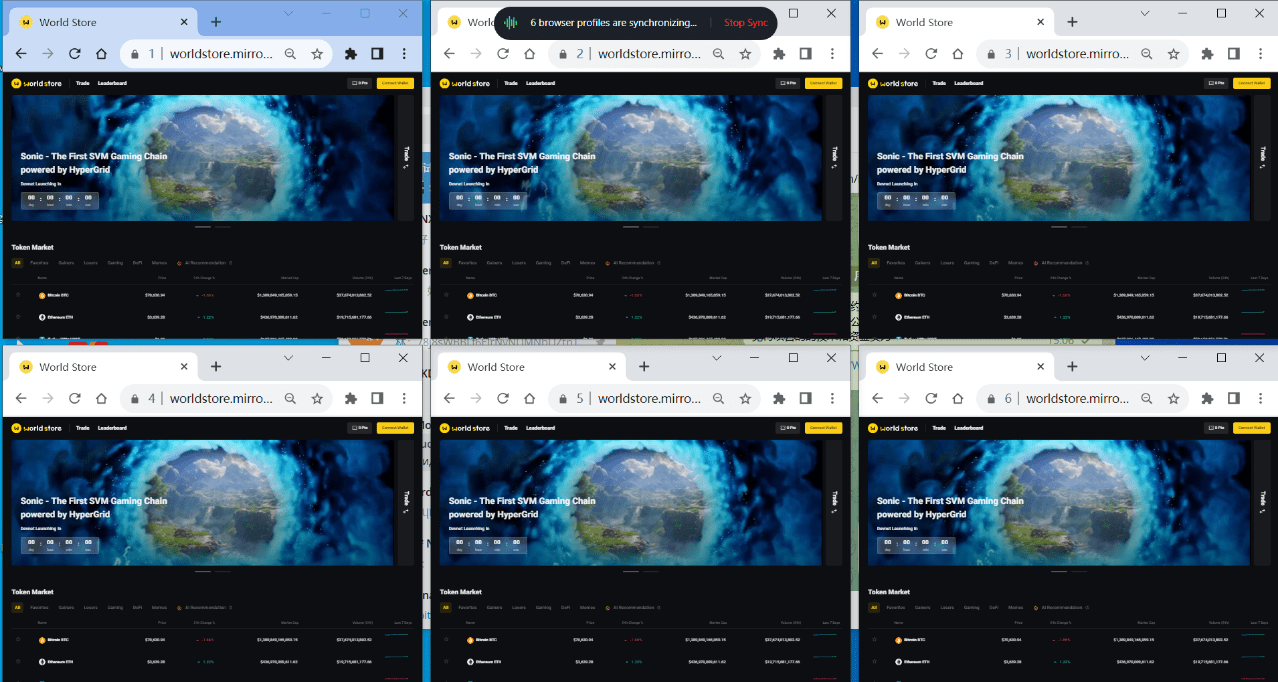
Task: Reload the page in profile 2 window
Action: pyautogui.click(x=503, y=54)
